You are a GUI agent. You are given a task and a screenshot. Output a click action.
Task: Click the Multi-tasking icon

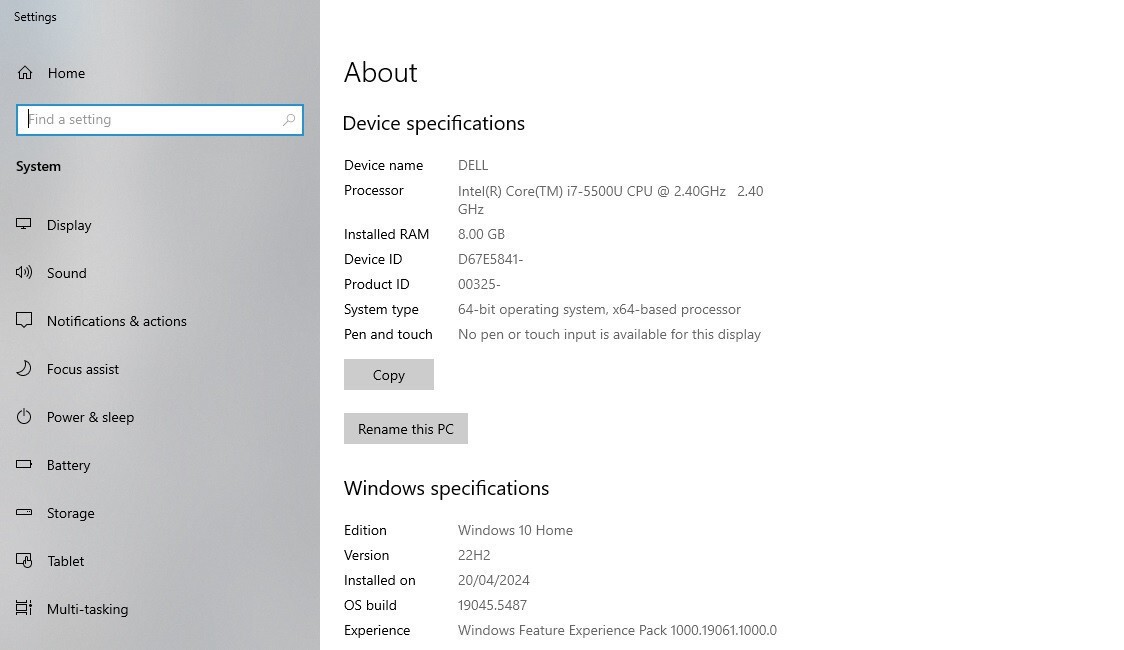tap(24, 608)
